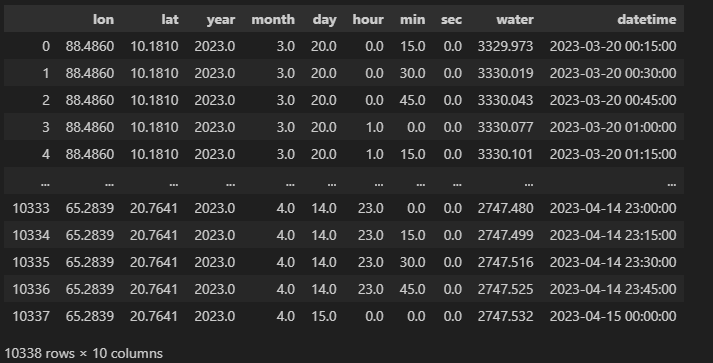Click the 'lat' column header

pyautogui.click(x=170, y=20)
